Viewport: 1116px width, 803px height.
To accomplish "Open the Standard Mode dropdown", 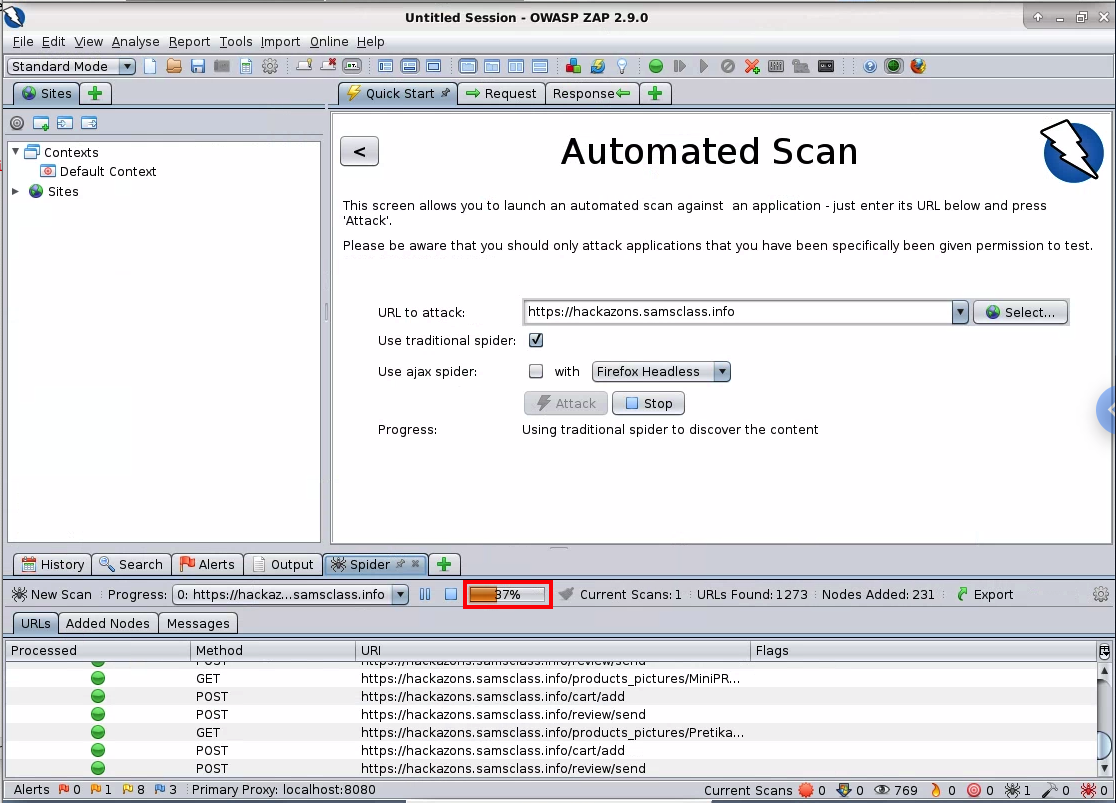I will [x=72, y=67].
